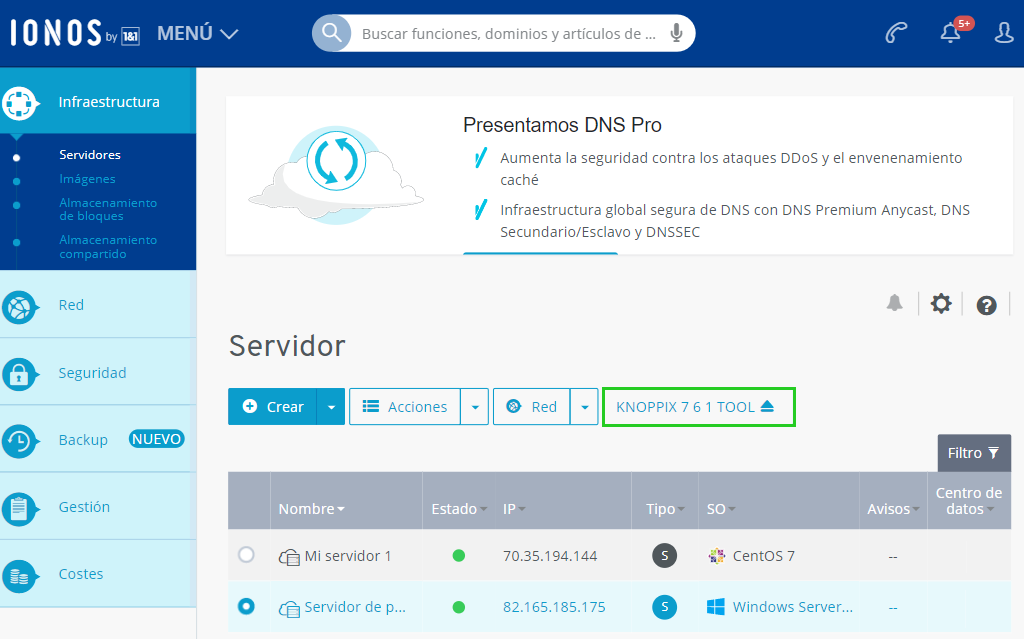Viewport: 1024px width, 639px height.
Task: Click the CentOS logo icon
Action: (716, 556)
